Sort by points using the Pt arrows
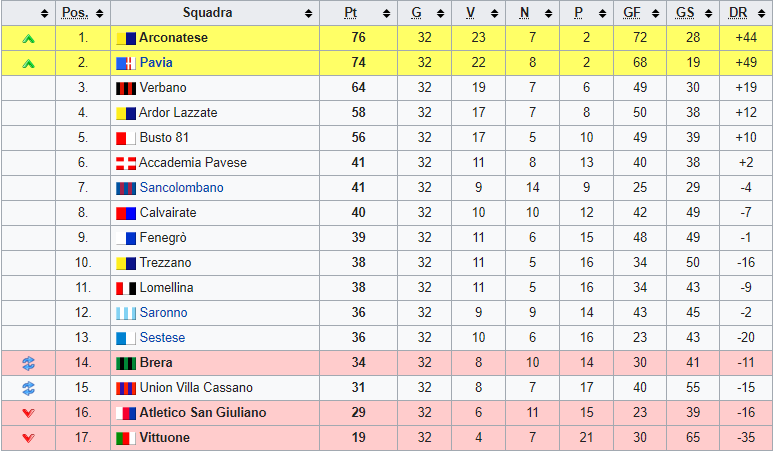The width and height of the screenshot is (774, 451). 387,13
